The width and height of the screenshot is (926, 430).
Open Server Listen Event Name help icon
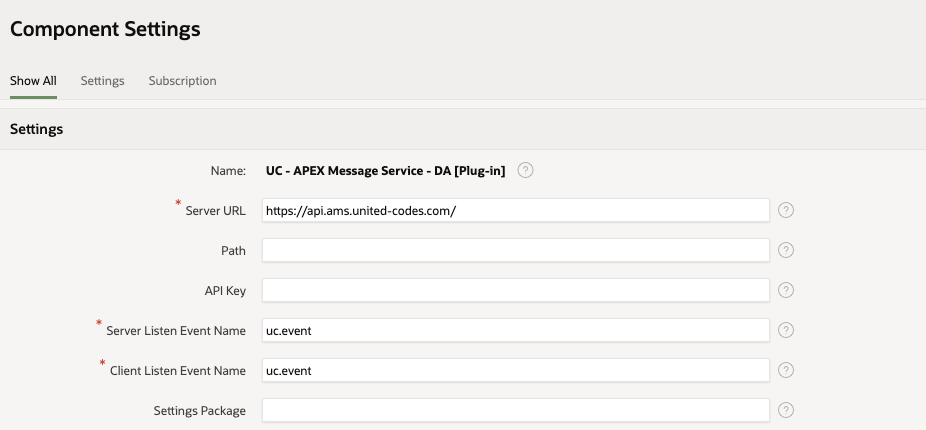(786, 330)
